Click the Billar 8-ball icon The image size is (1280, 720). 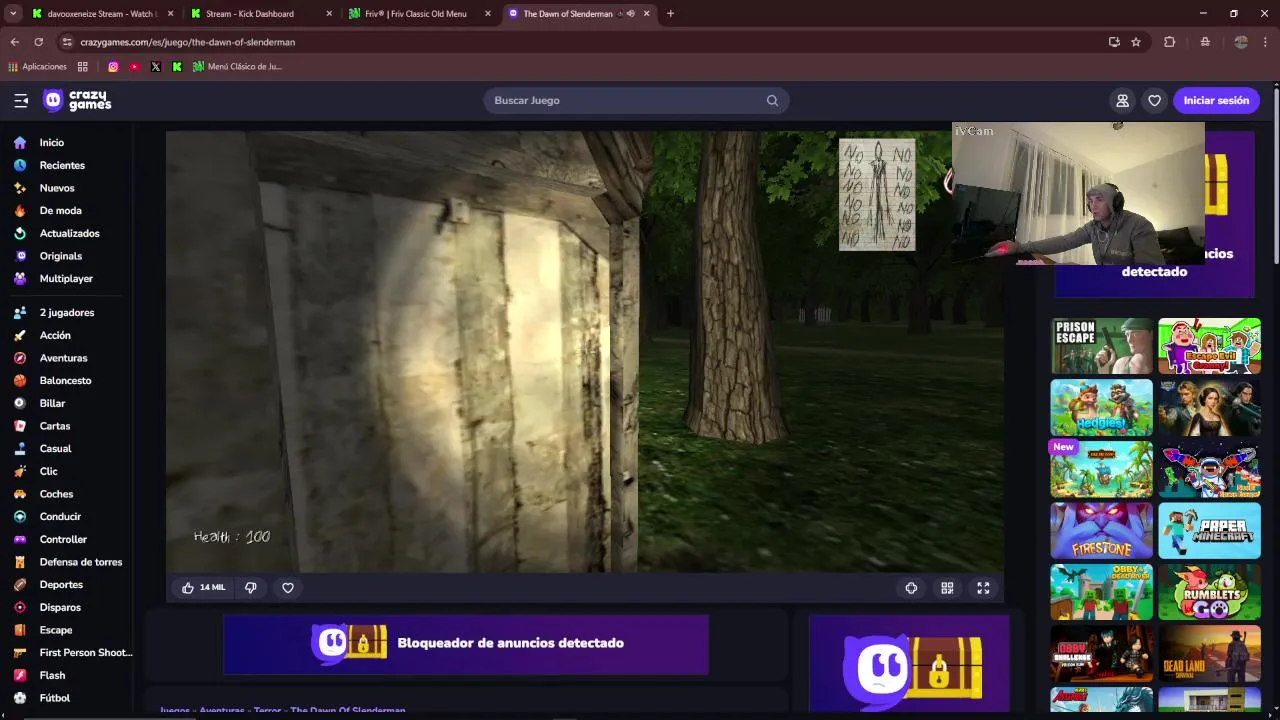(20, 403)
